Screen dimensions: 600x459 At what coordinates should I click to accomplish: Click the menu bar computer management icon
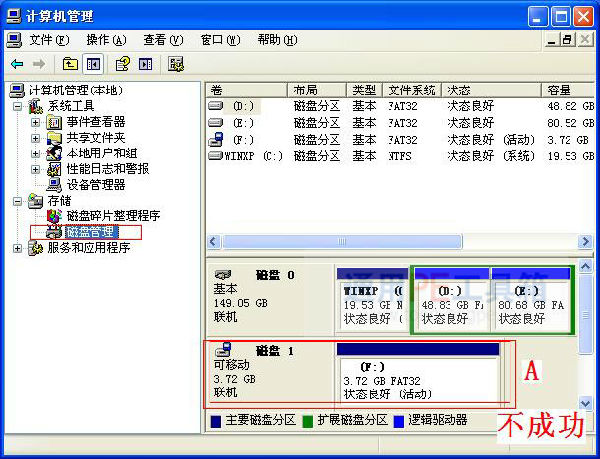14,40
